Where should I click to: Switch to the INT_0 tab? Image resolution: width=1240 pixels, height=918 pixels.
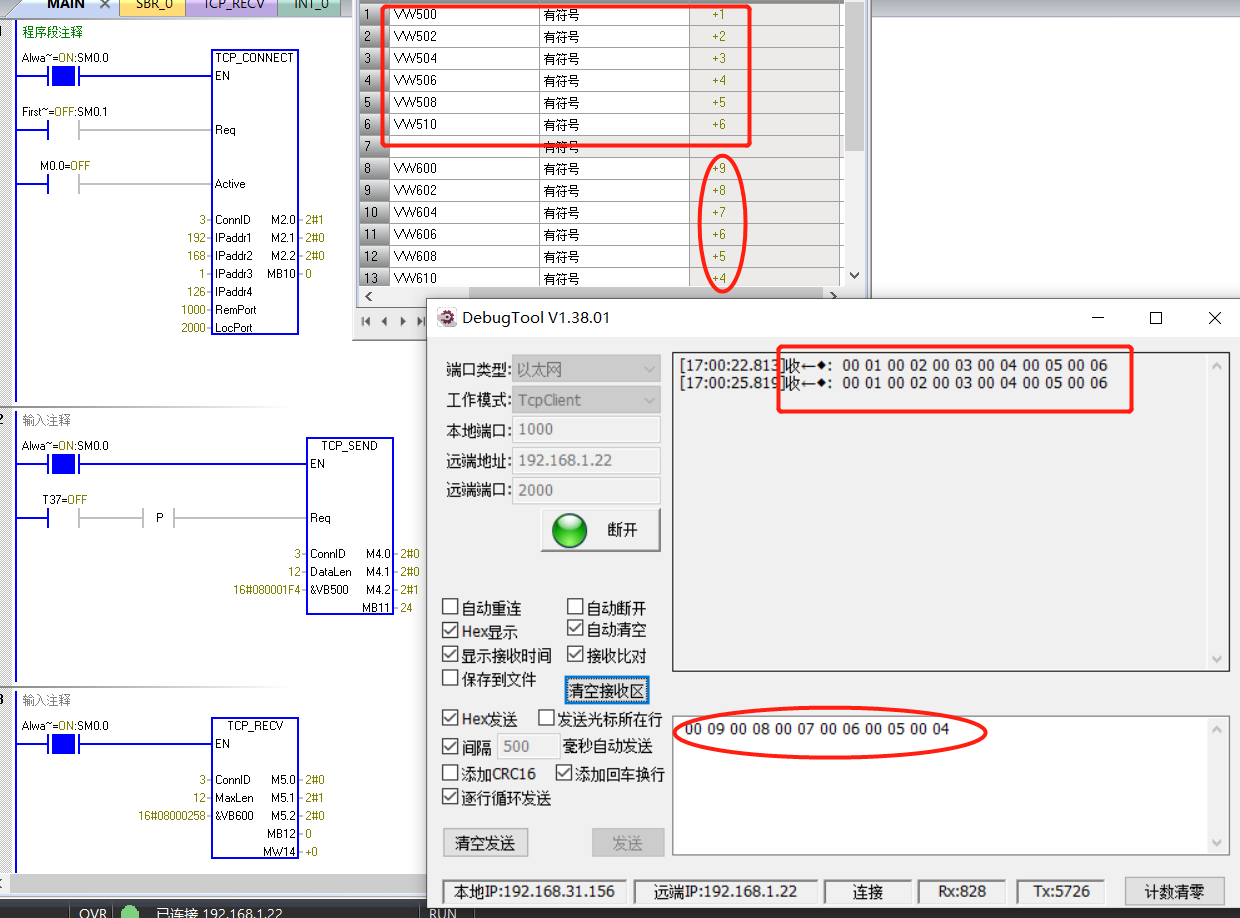click(310, 7)
